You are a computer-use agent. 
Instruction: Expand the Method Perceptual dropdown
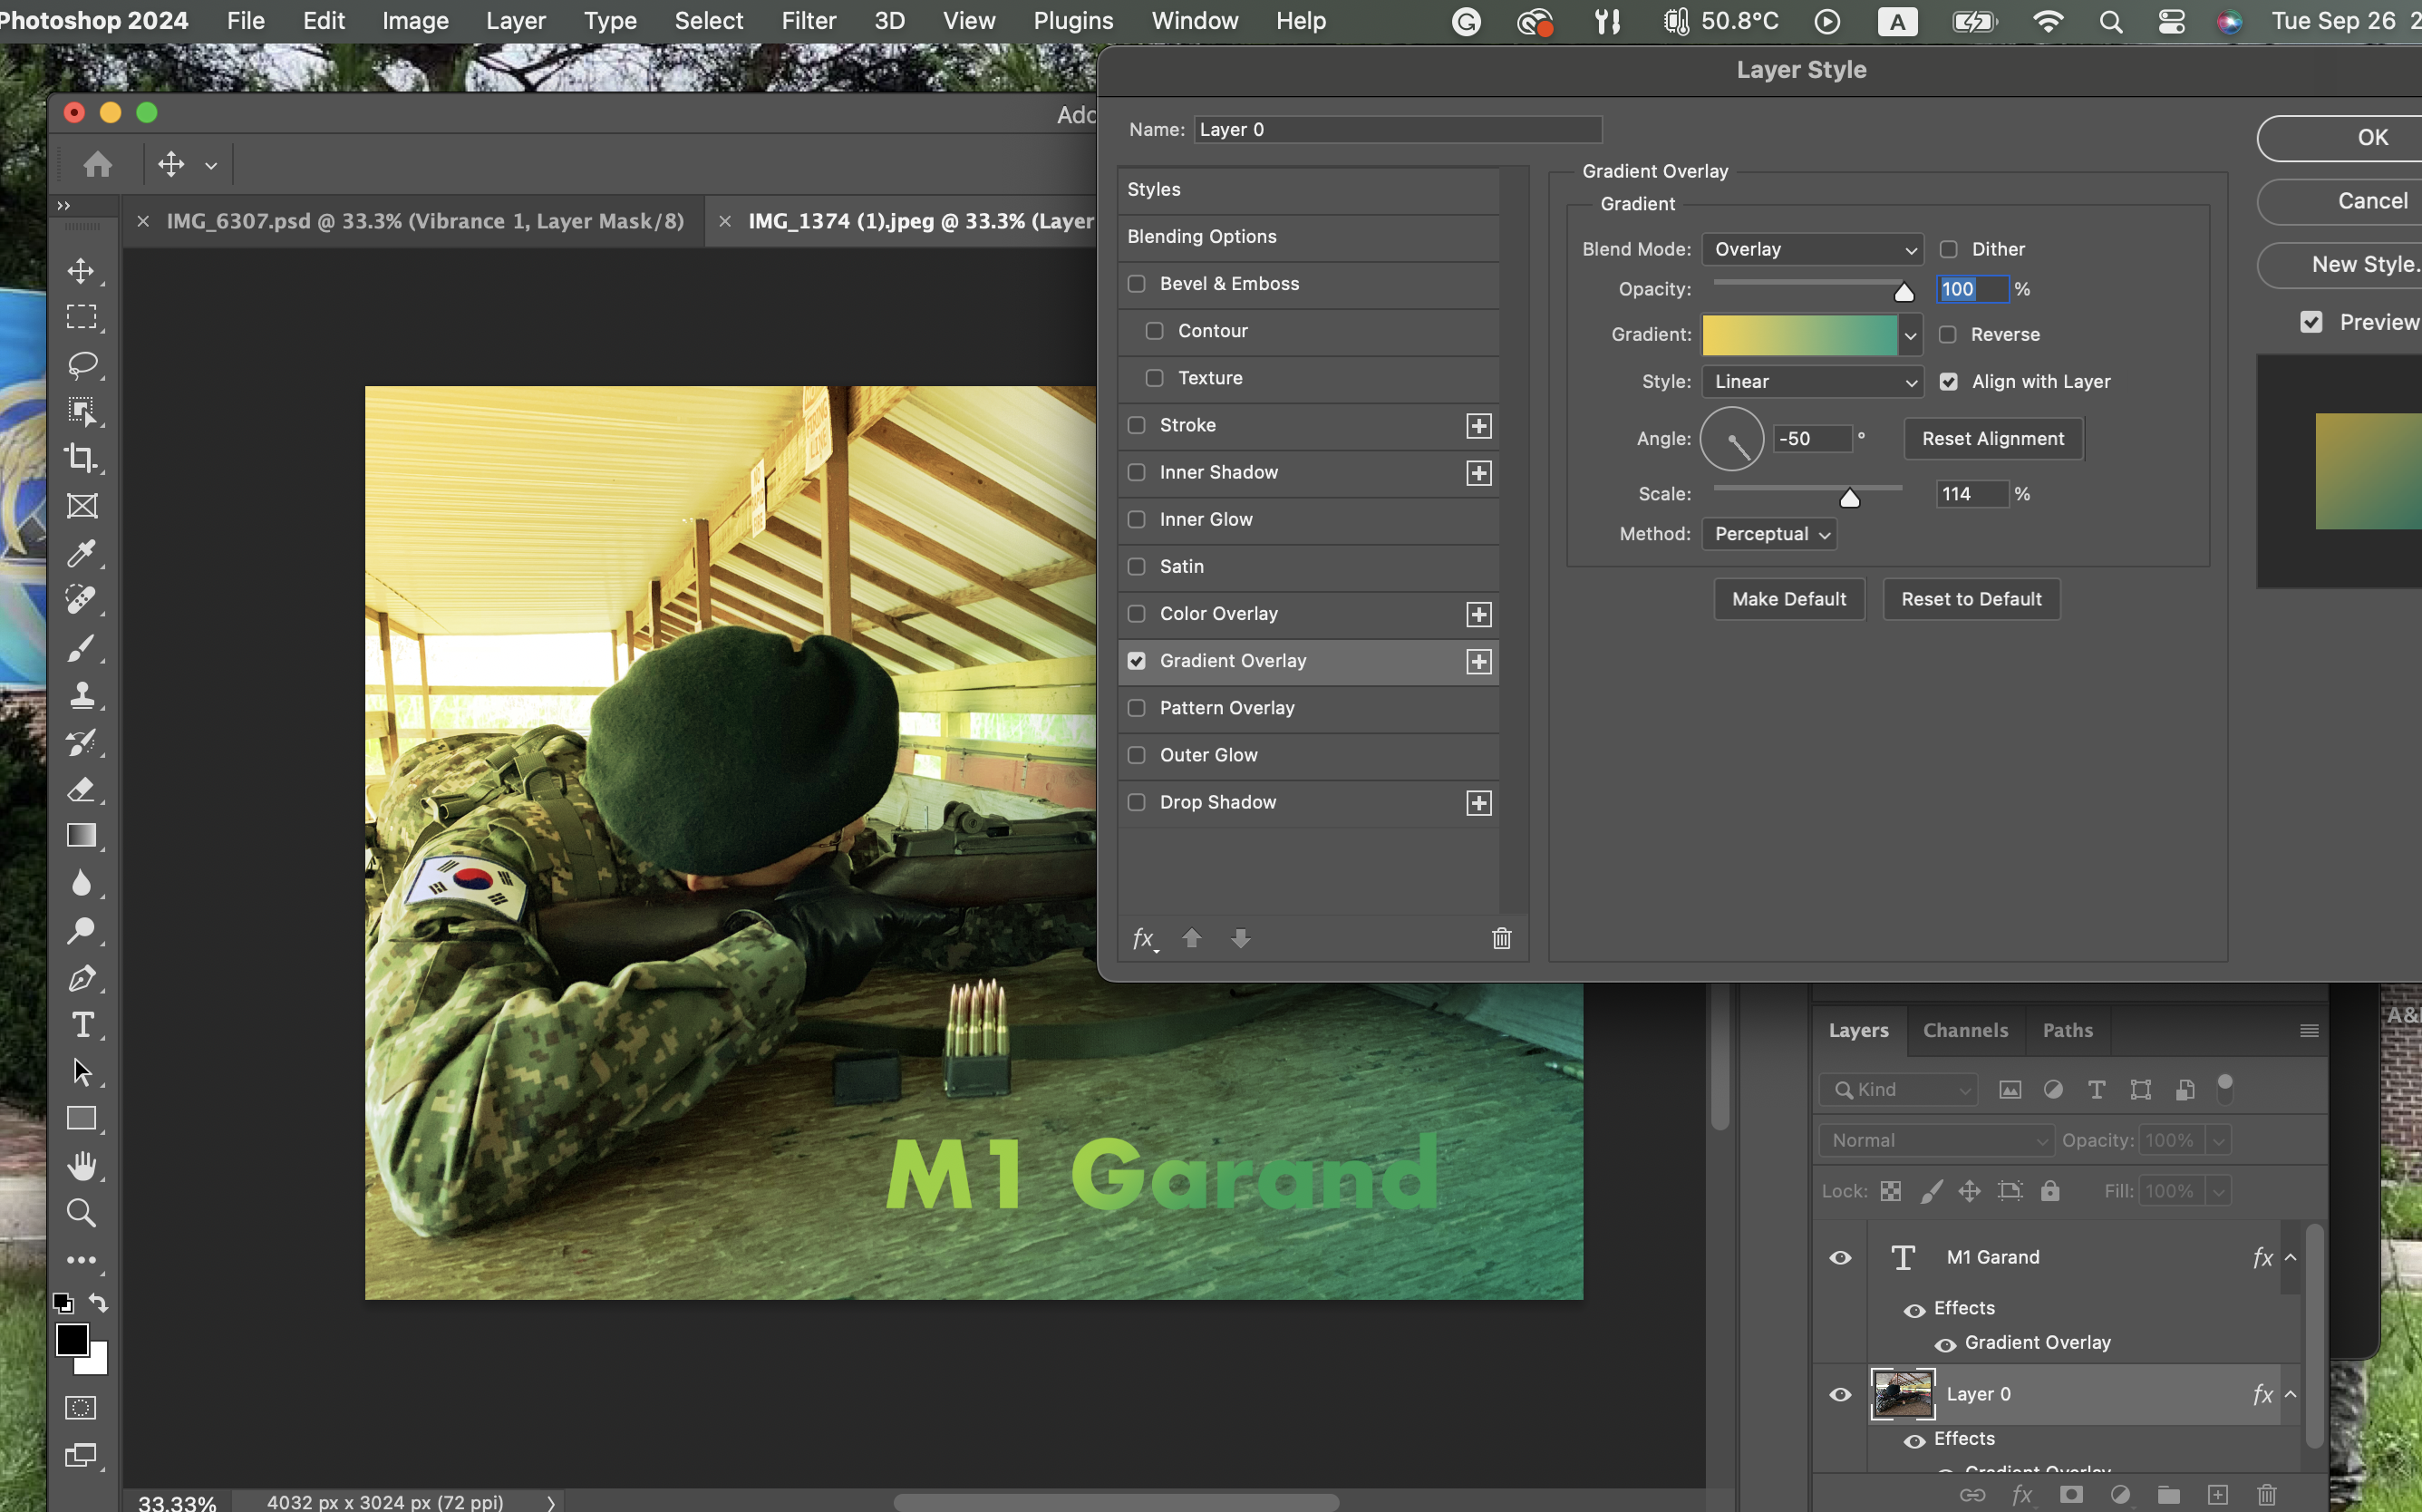pos(1769,534)
